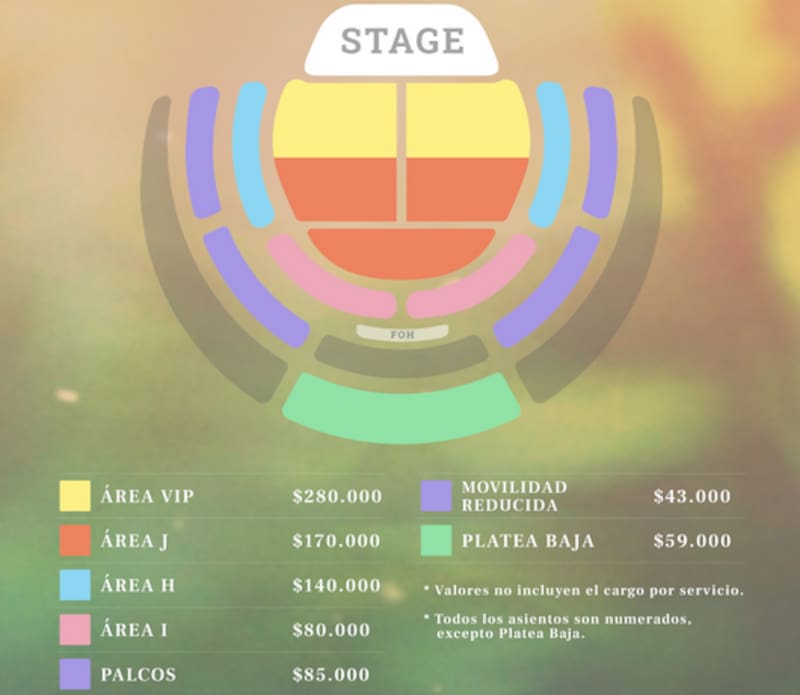Click the $280.000 Área VIP price
This screenshot has height=695, width=800.
click(x=336, y=497)
